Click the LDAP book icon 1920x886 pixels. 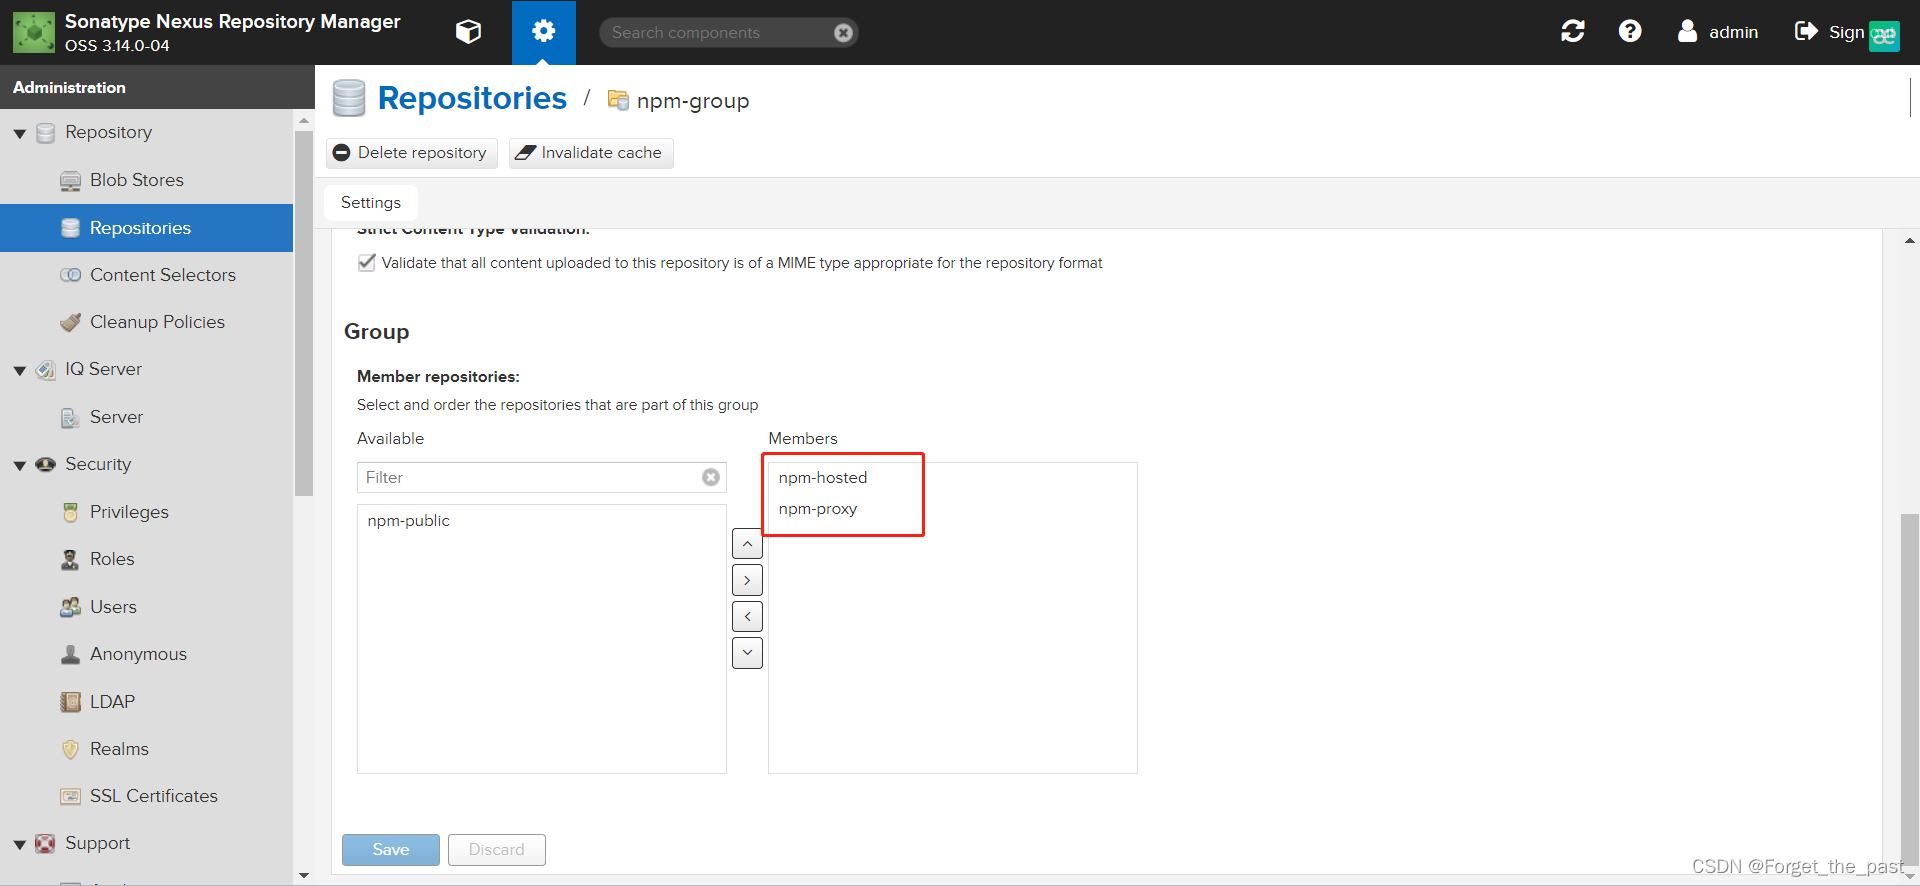click(70, 702)
